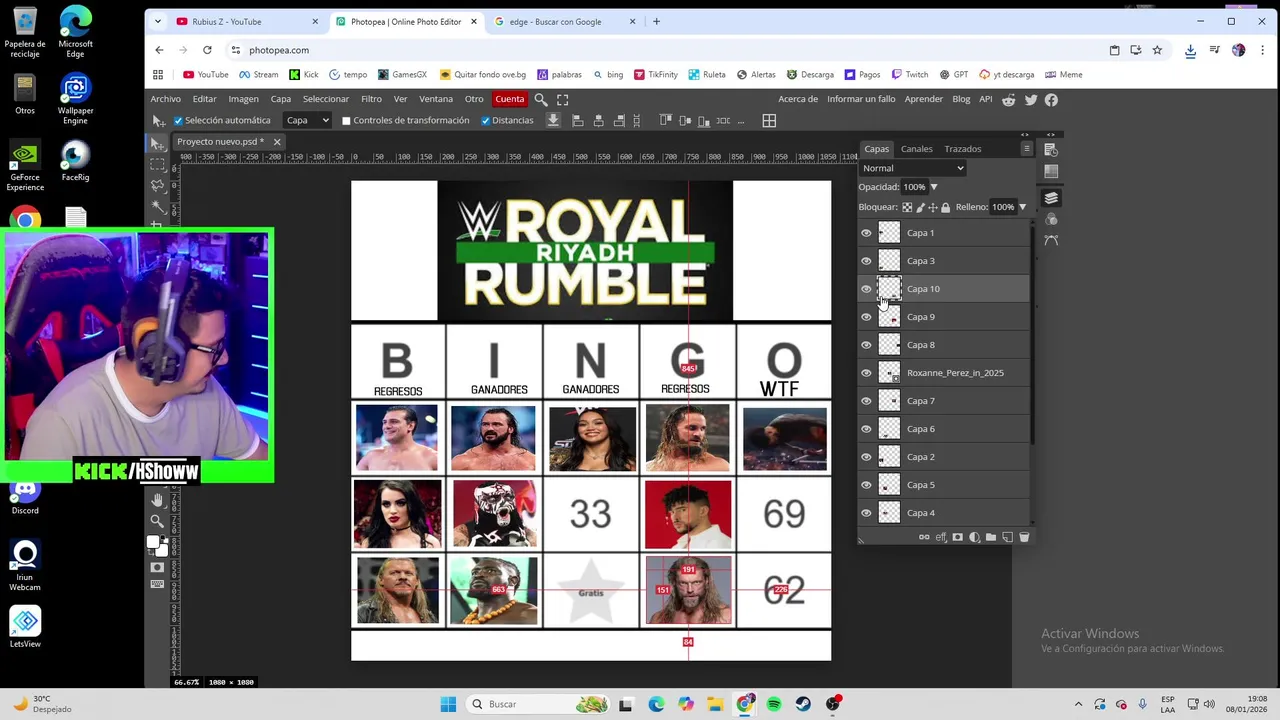Select the Hand tool
This screenshot has height=720, width=1280.
(157, 500)
